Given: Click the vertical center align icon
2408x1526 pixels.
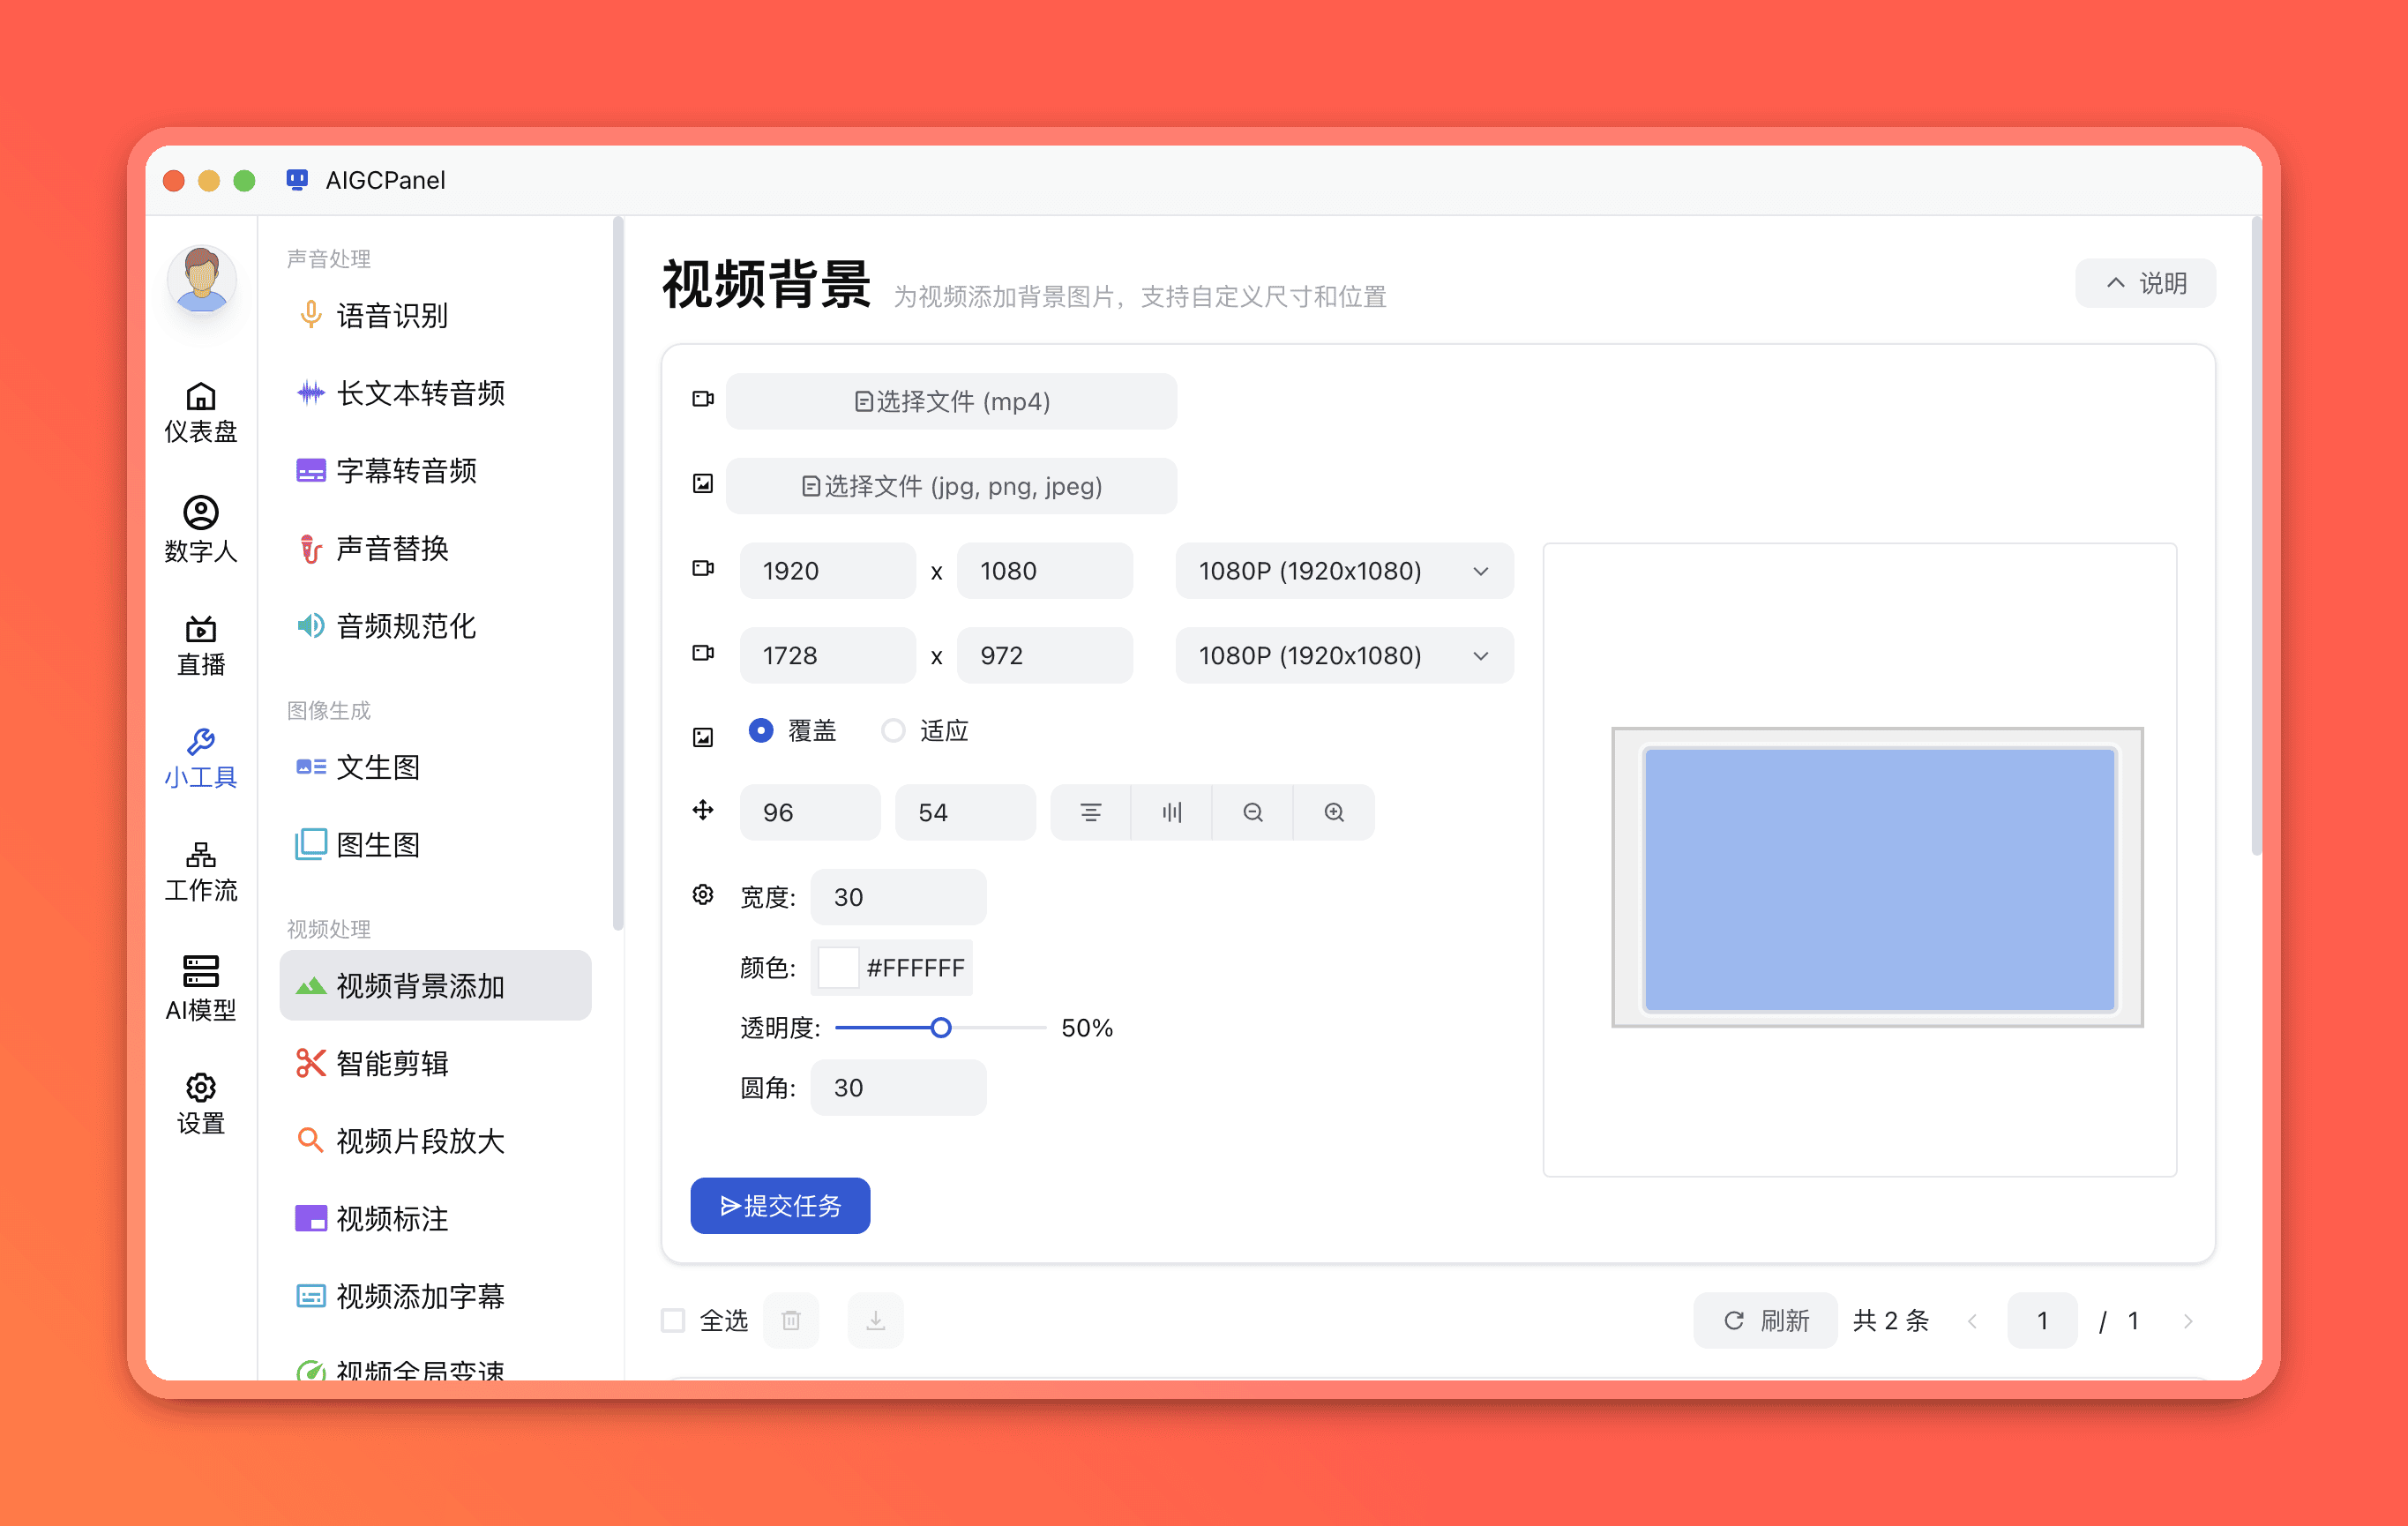Looking at the screenshot, I should coord(1172,812).
